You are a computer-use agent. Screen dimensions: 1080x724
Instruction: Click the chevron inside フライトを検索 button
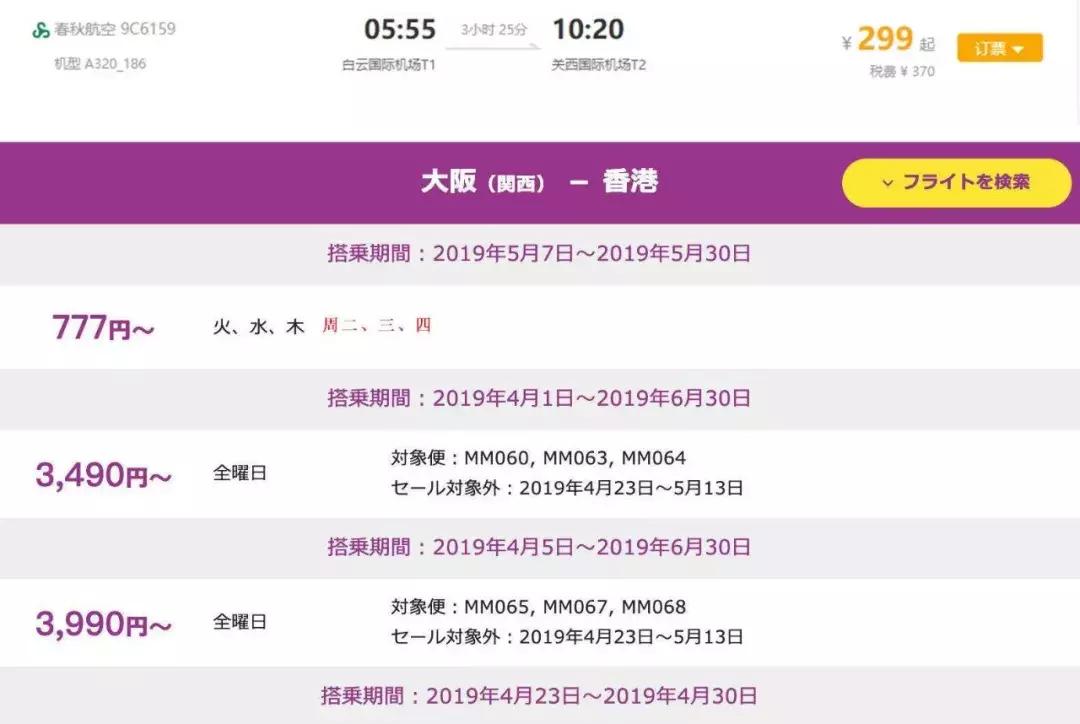(886, 182)
